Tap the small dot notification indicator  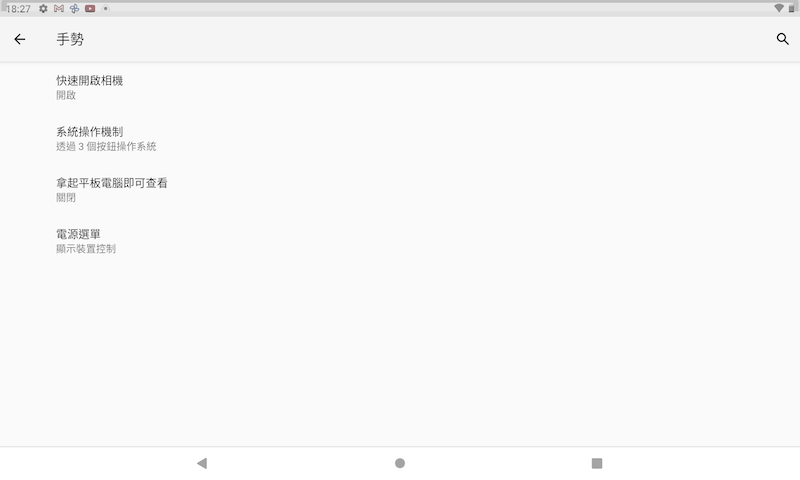pos(106,8)
